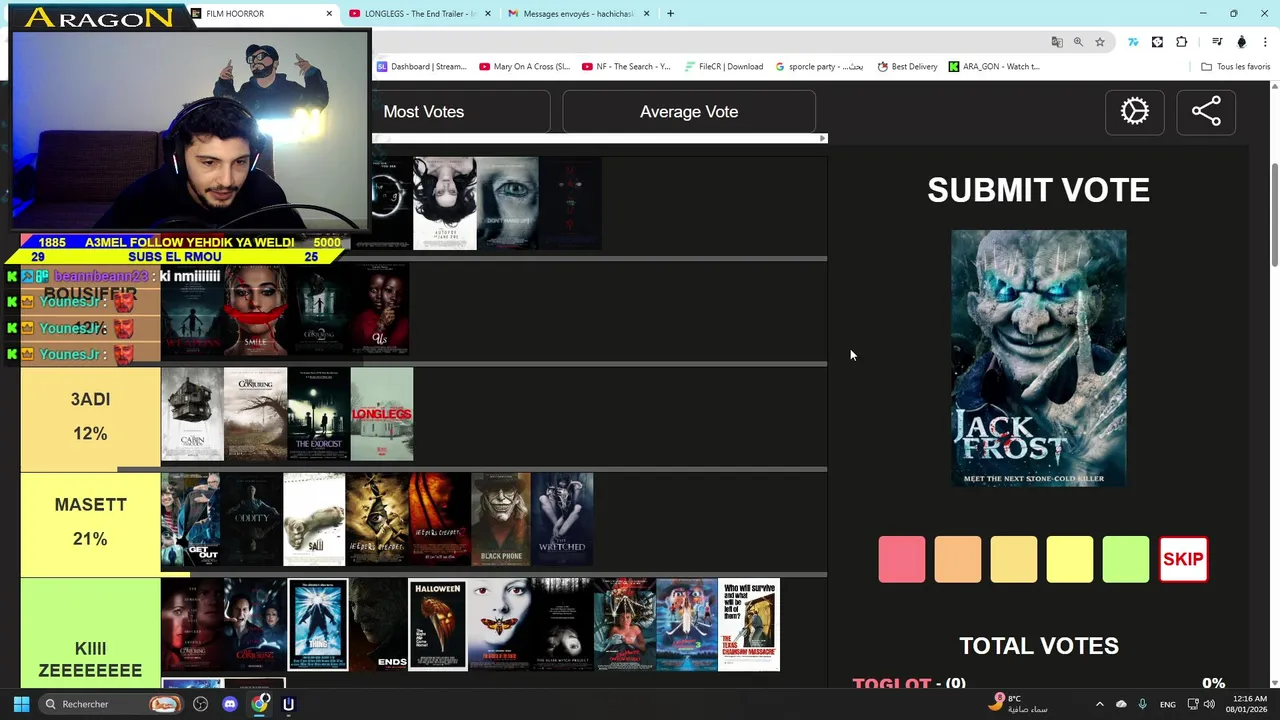Open ARA_GON Watch bookmark
1280x720 pixels.
tap(994, 67)
